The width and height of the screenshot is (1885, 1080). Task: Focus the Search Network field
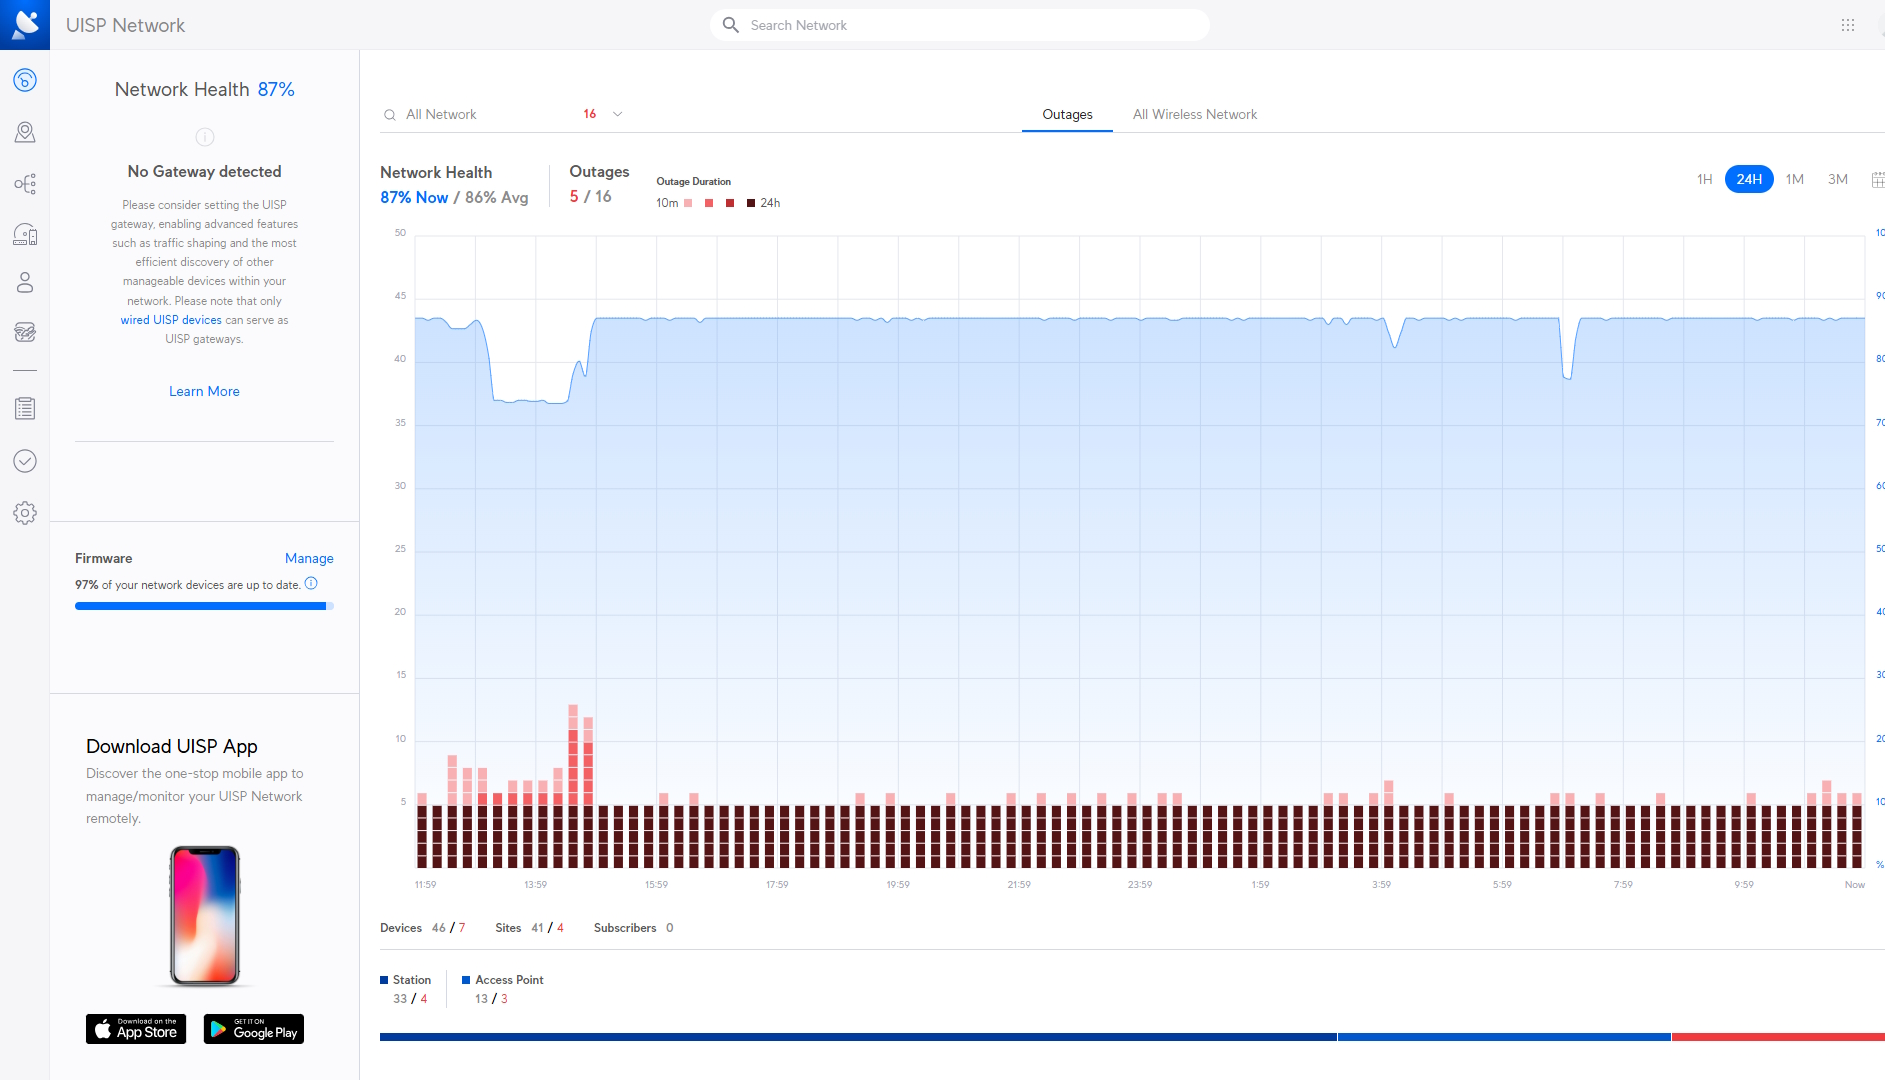point(960,25)
